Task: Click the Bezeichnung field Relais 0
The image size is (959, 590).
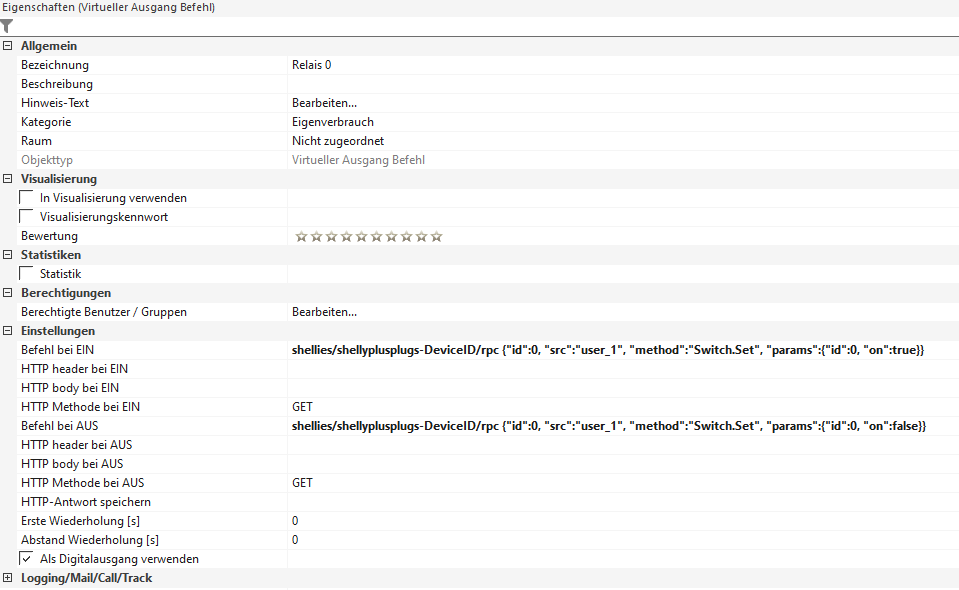Action: click(311, 65)
